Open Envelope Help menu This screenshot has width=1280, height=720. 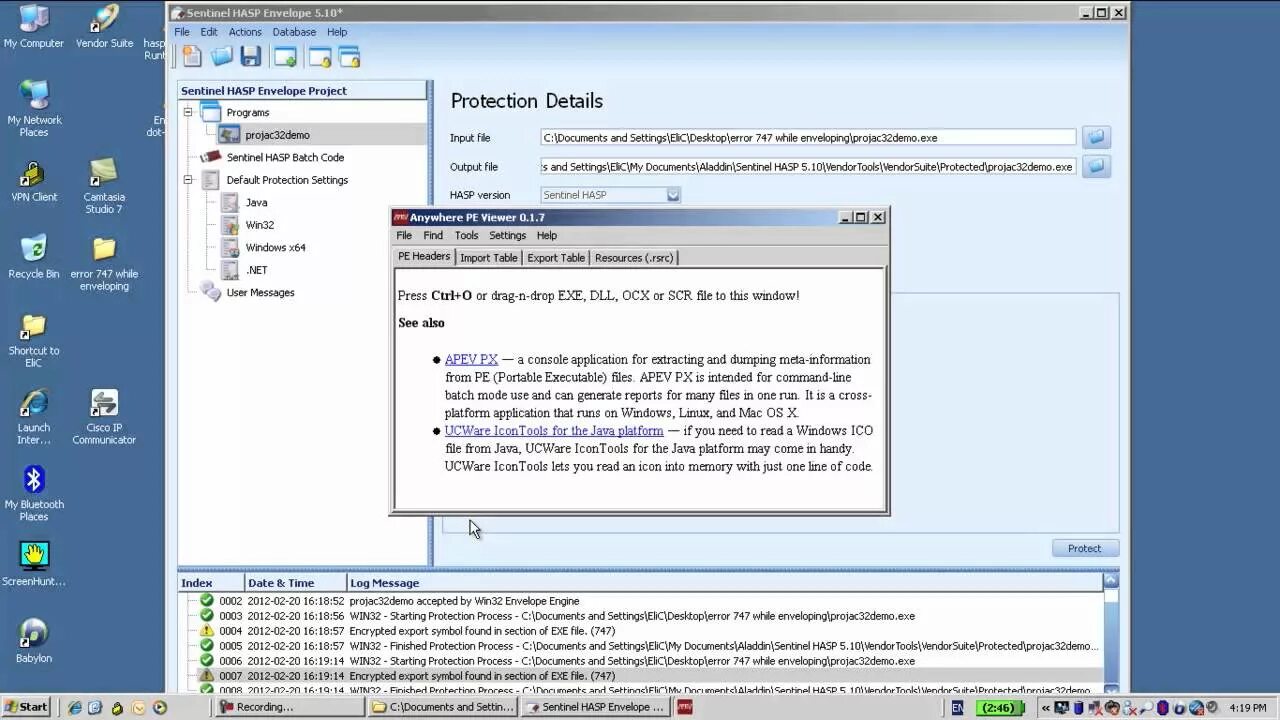(x=337, y=32)
